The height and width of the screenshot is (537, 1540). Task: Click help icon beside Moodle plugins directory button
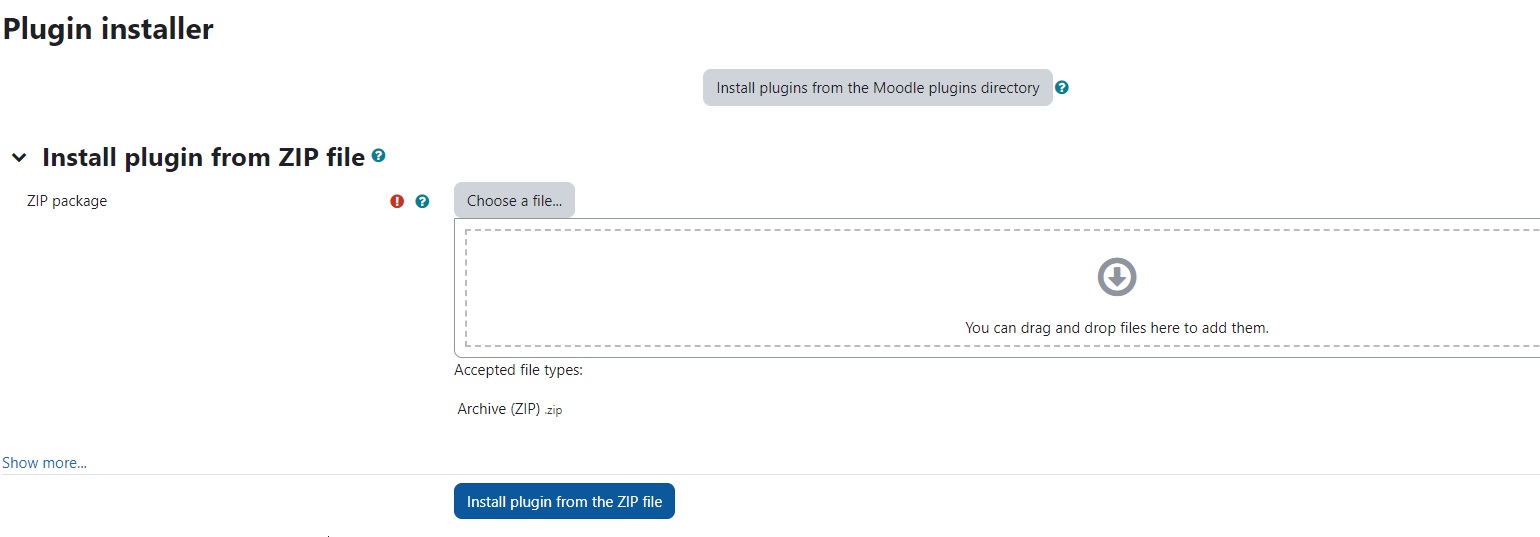pyautogui.click(x=1062, y=88)
